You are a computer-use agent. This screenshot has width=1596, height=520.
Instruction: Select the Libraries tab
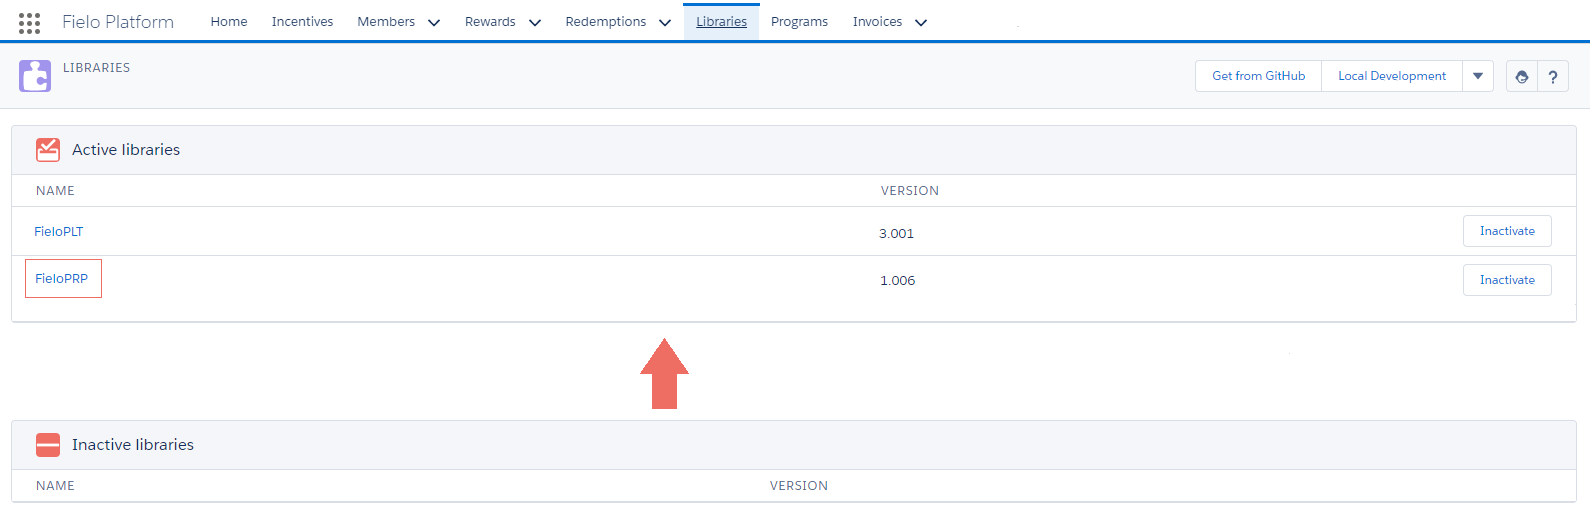click(x=722, y=22)
